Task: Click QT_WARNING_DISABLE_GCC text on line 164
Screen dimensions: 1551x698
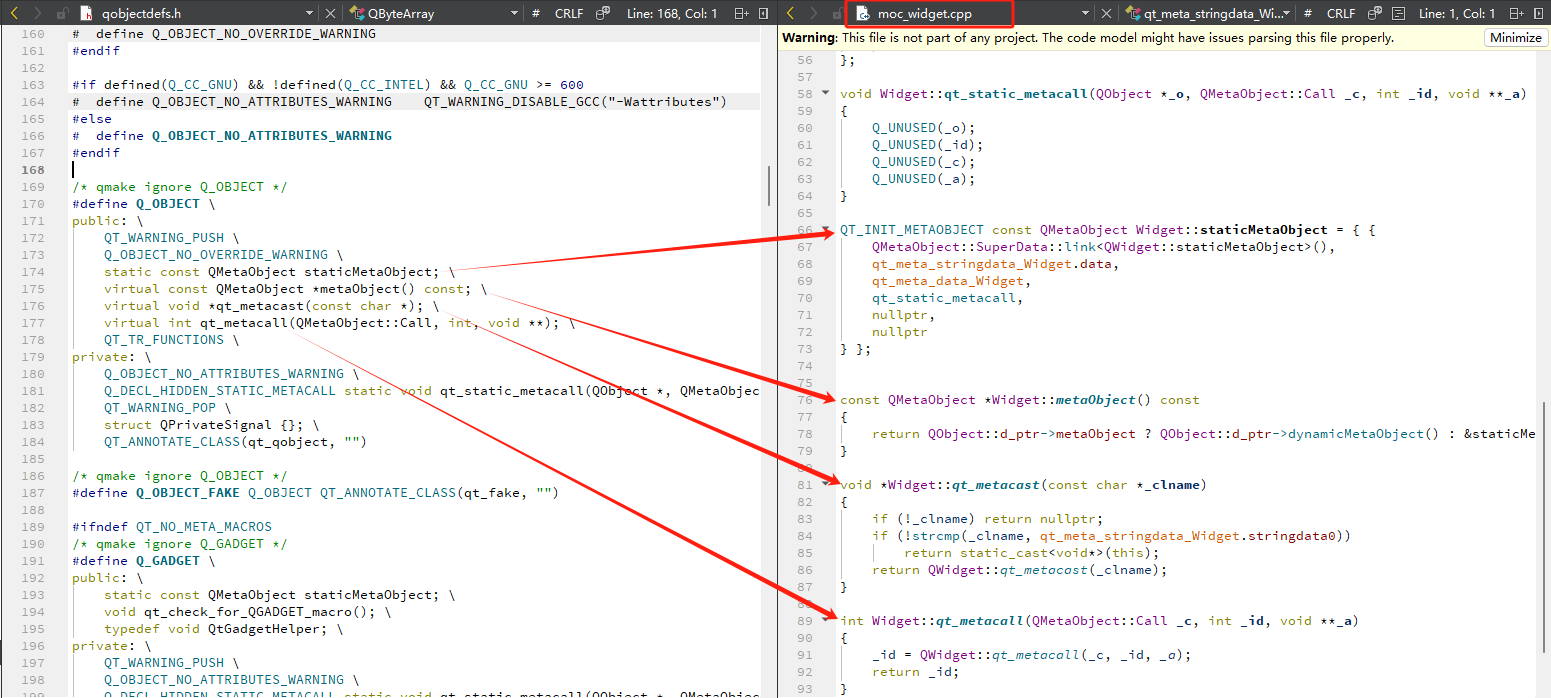Action: [x=575, y=101]
